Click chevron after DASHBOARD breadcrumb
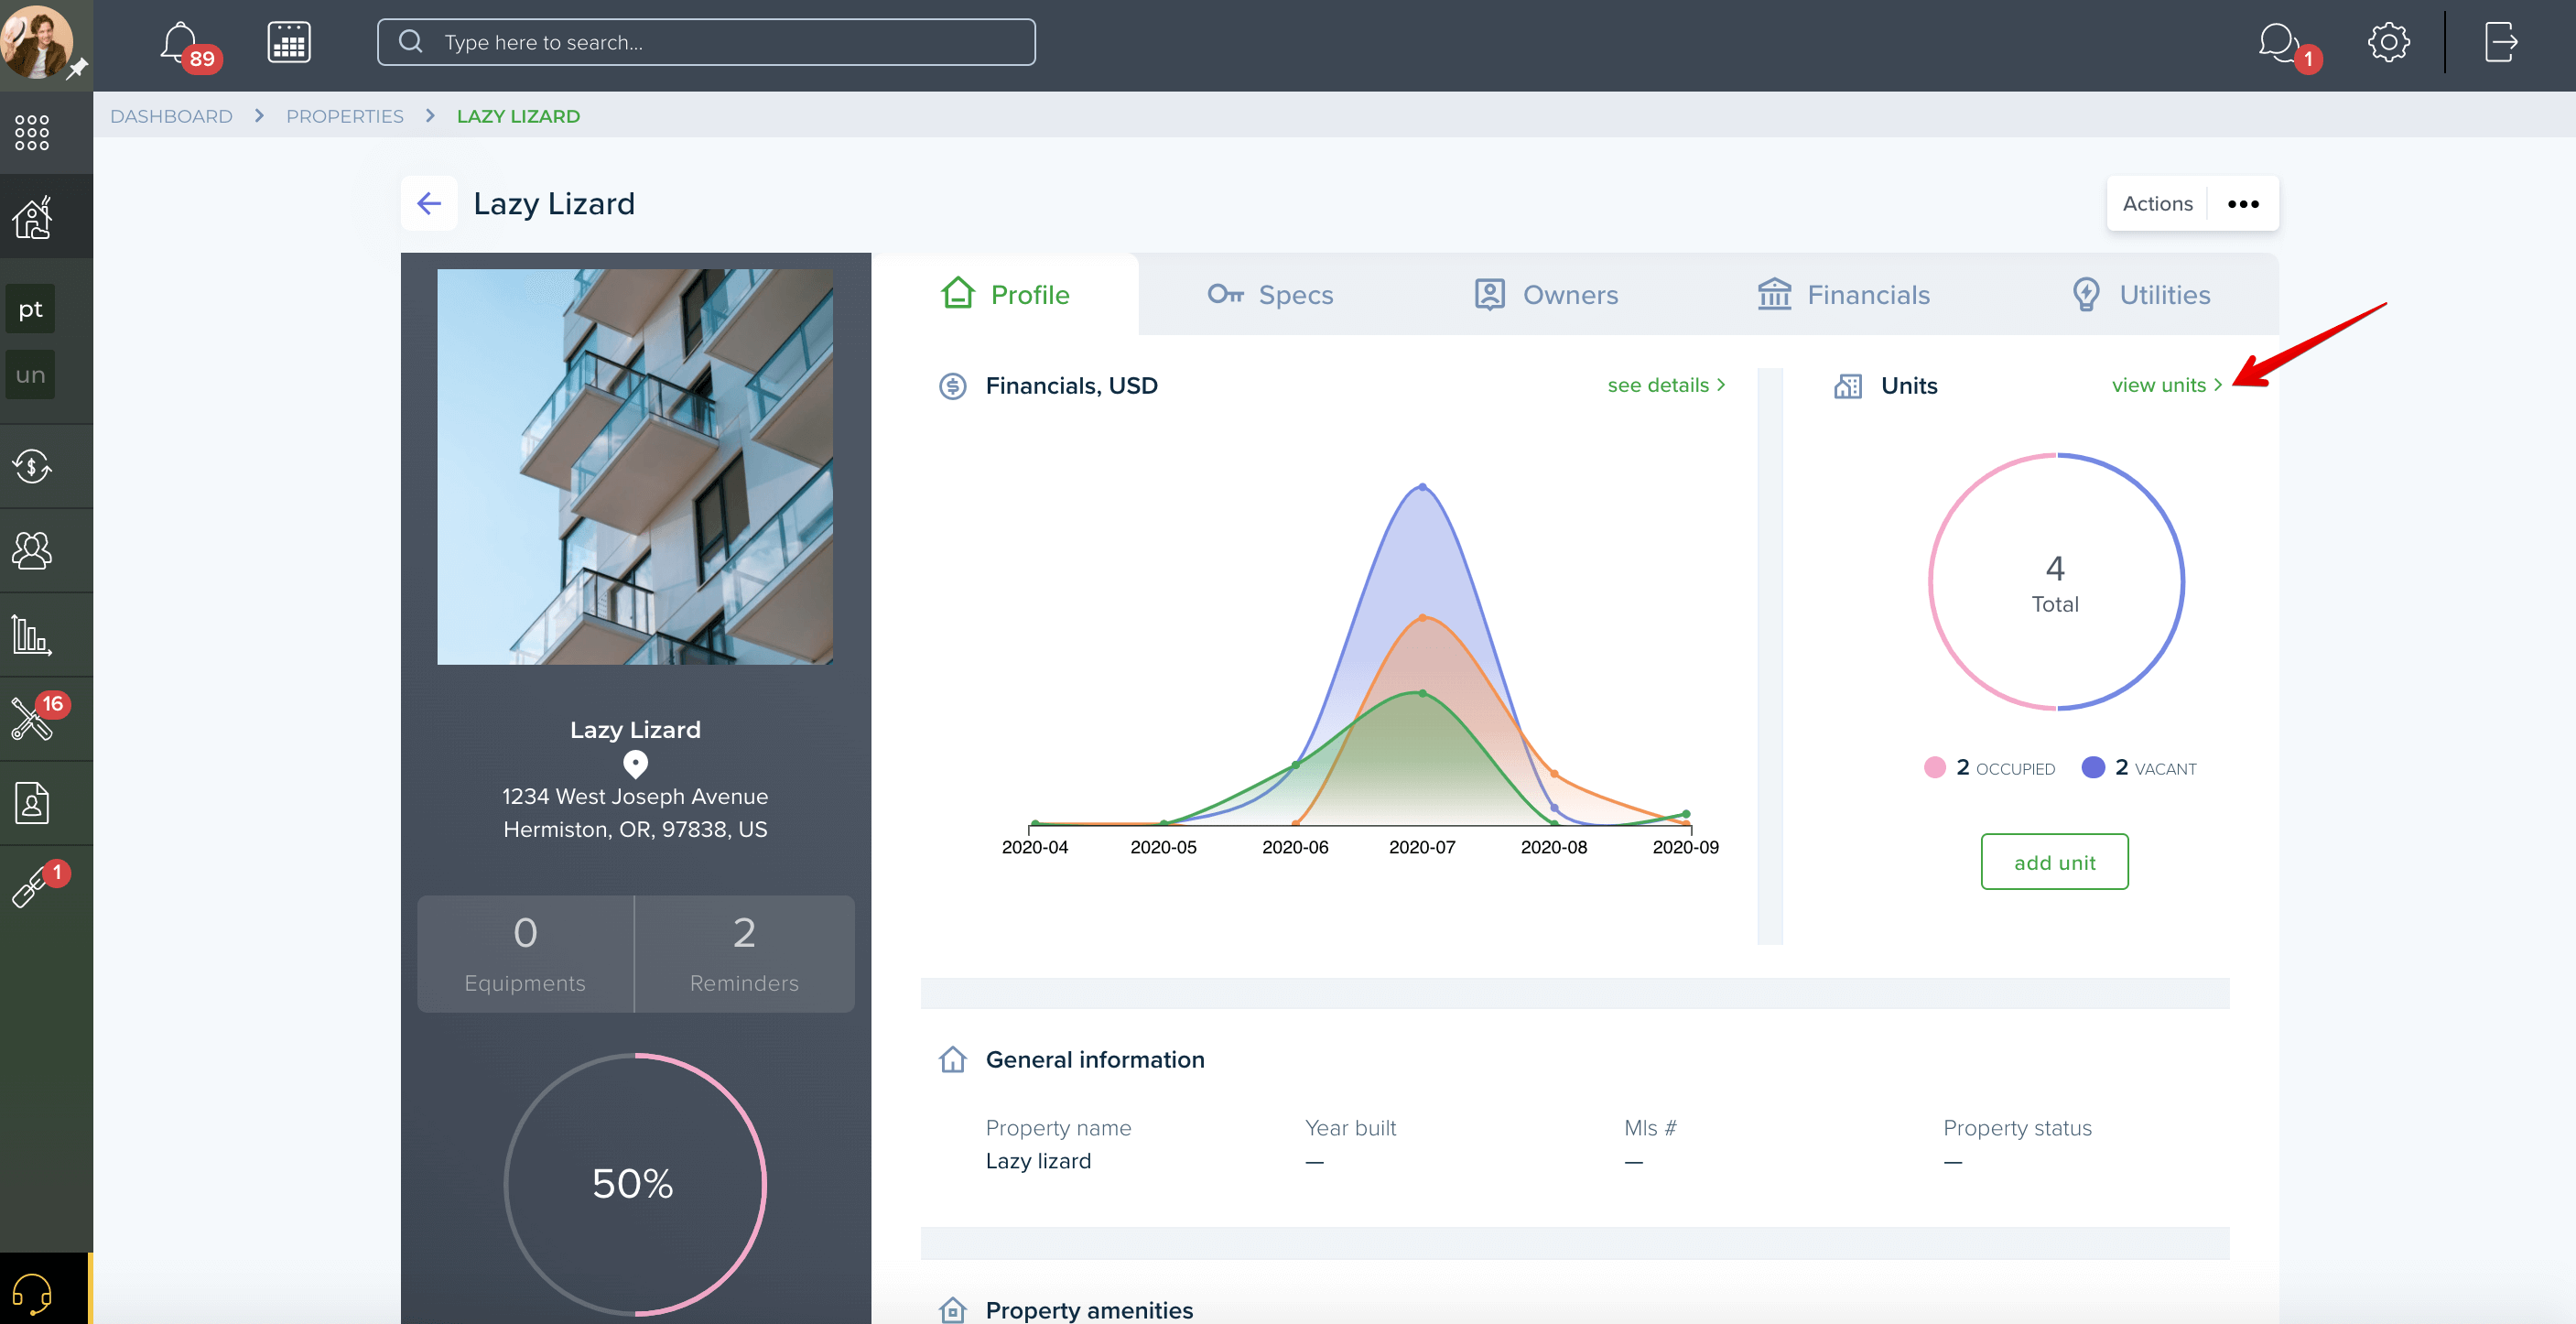2576x1324 pixels. tap(259, 116)
